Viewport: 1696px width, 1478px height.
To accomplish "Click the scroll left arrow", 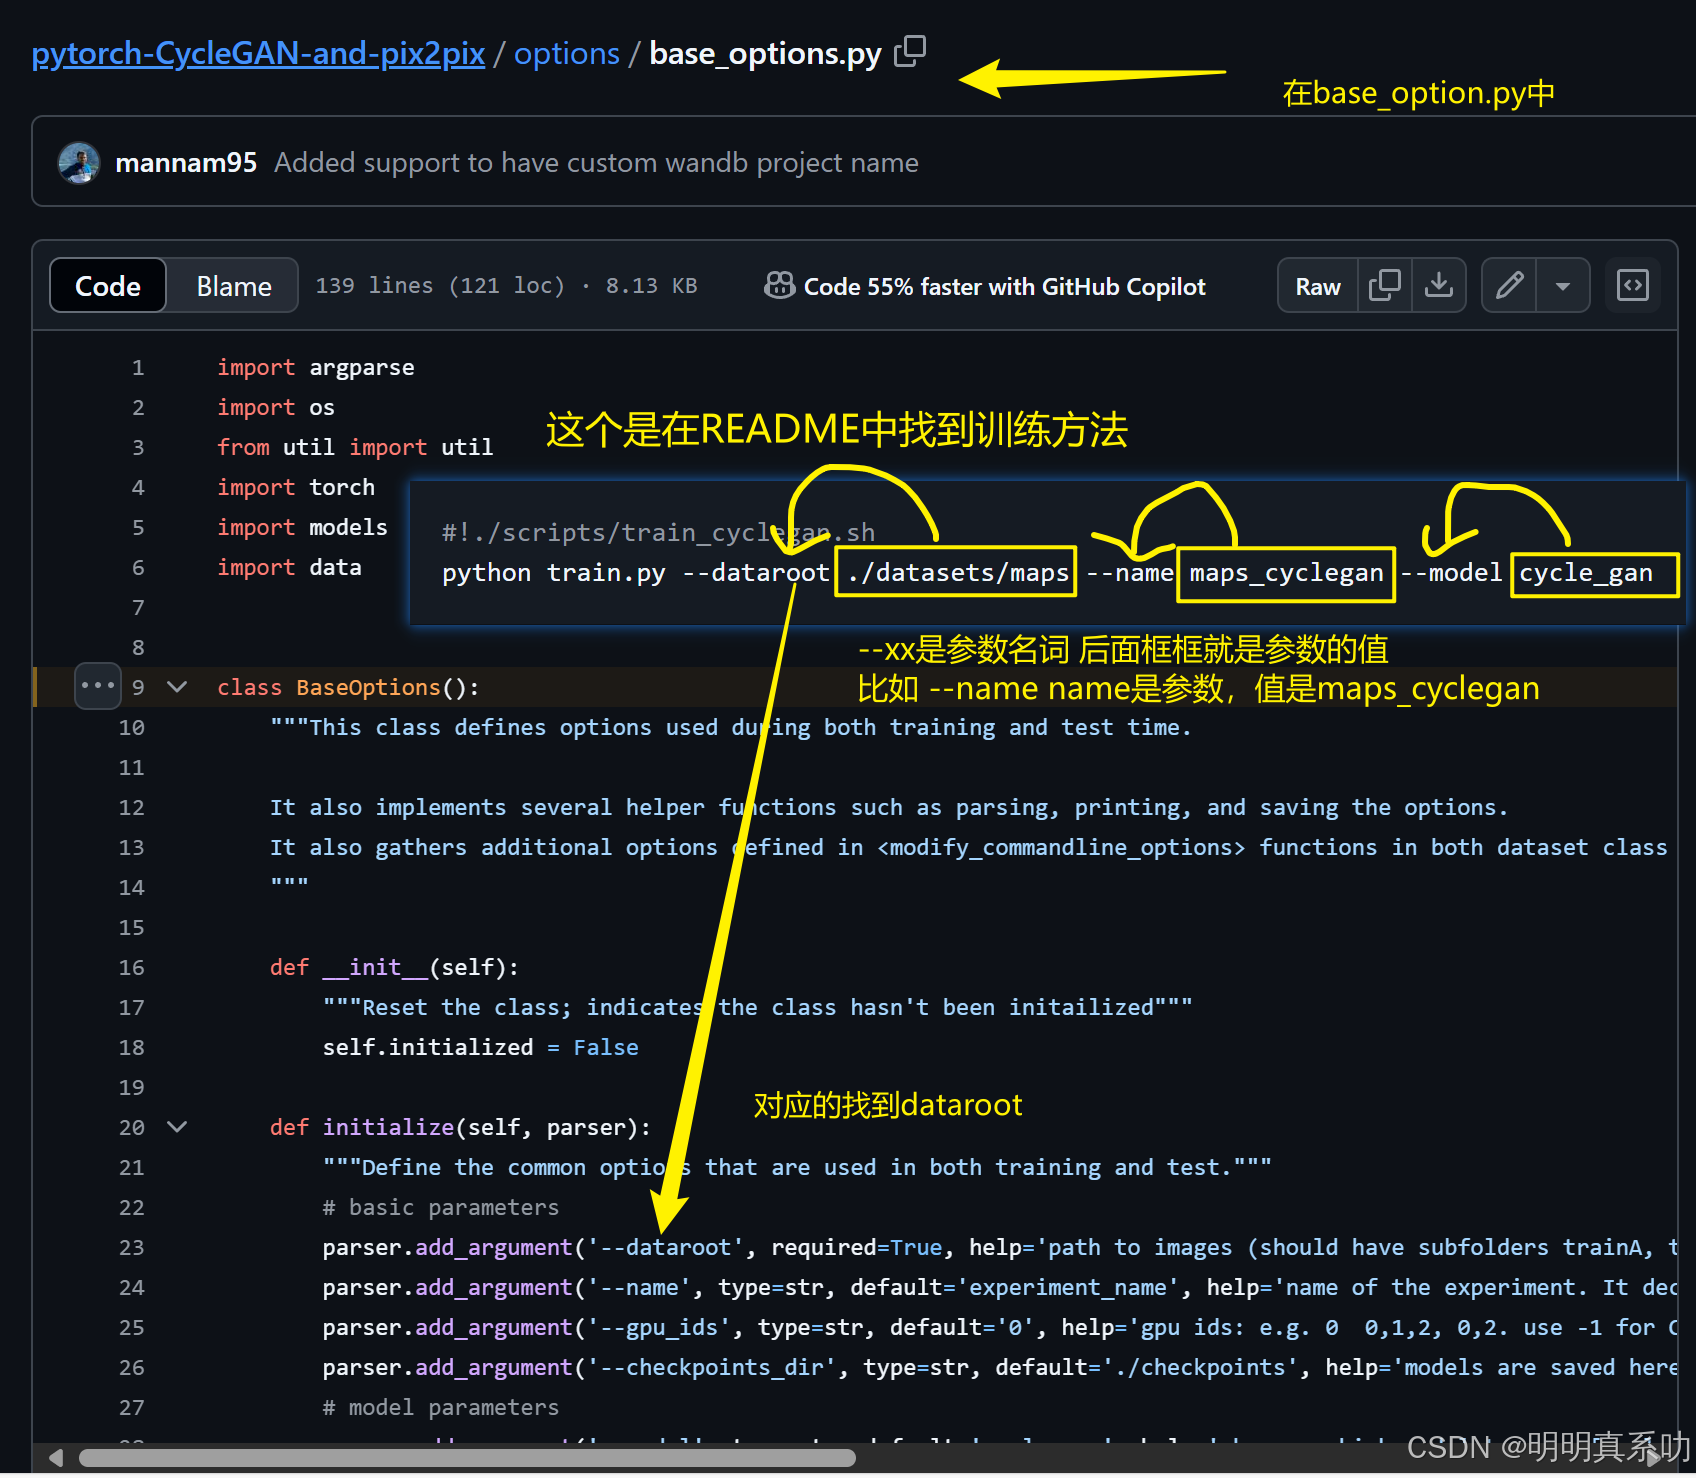I will coord(56,1458).
